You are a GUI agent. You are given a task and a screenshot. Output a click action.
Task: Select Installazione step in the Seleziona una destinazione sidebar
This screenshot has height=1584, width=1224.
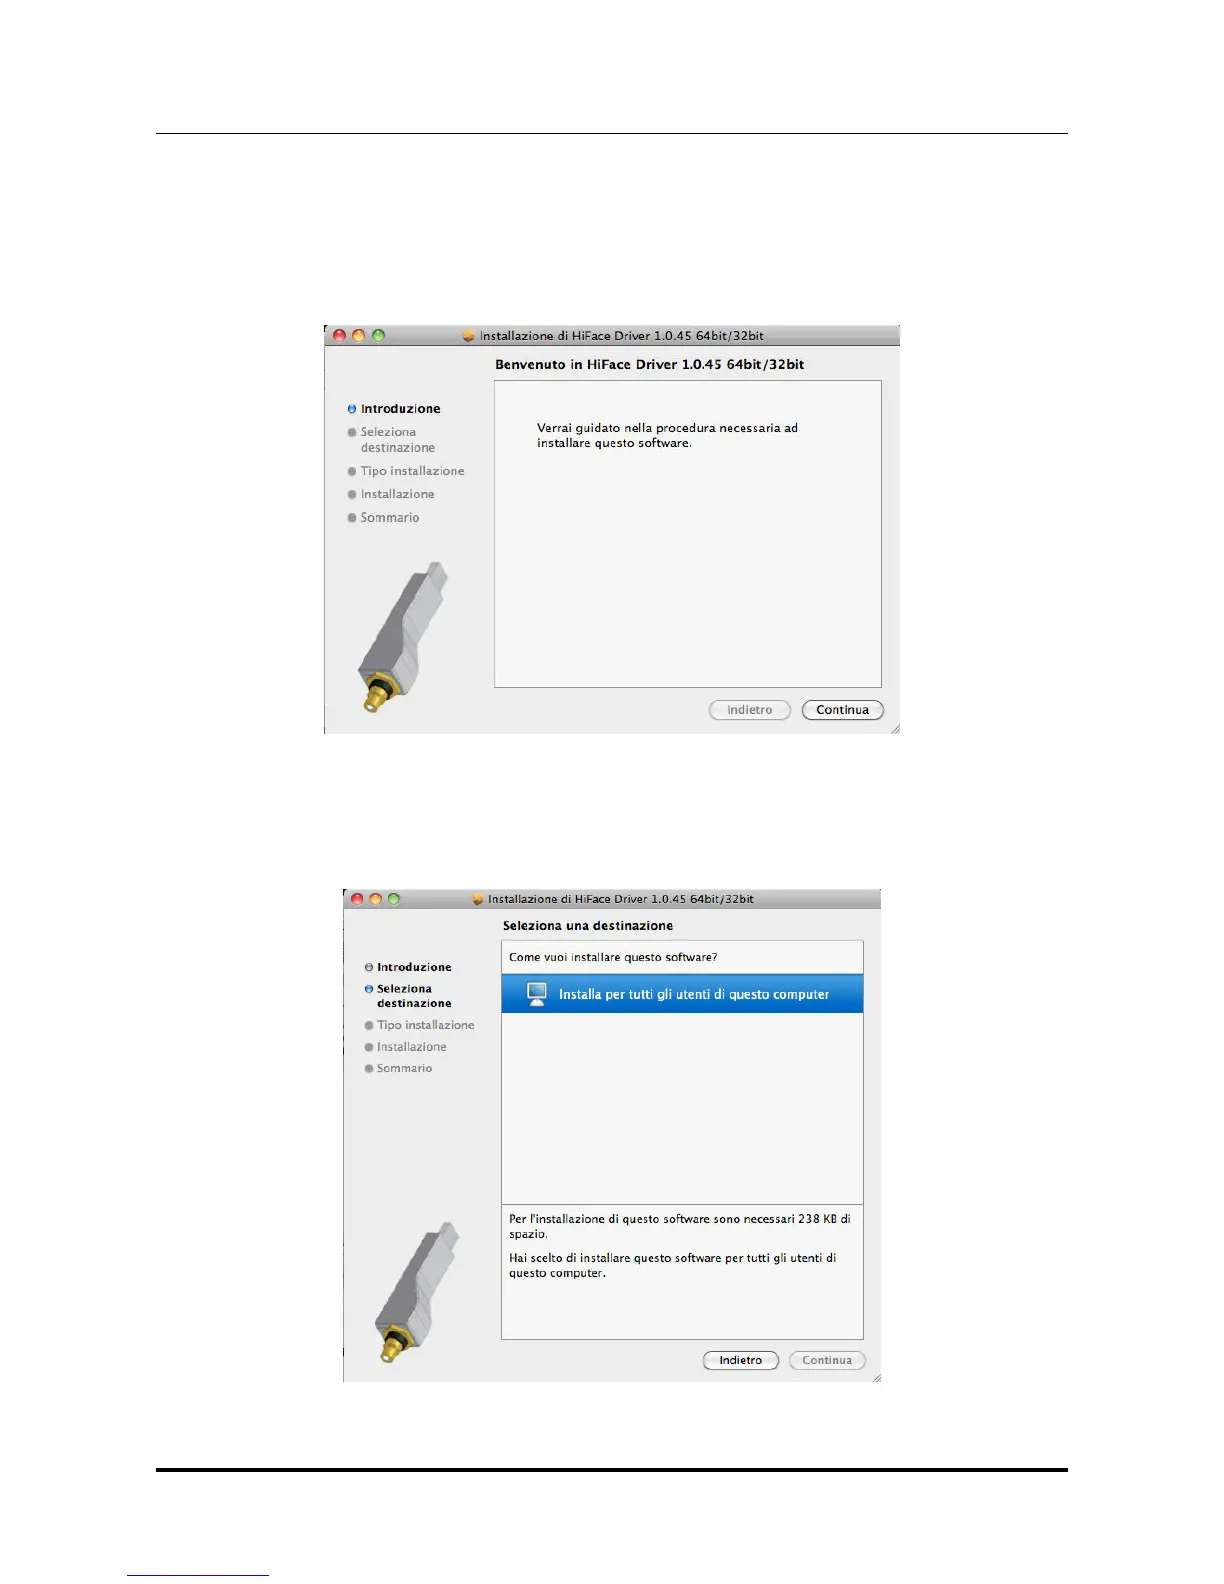(x=411, y=1047)
